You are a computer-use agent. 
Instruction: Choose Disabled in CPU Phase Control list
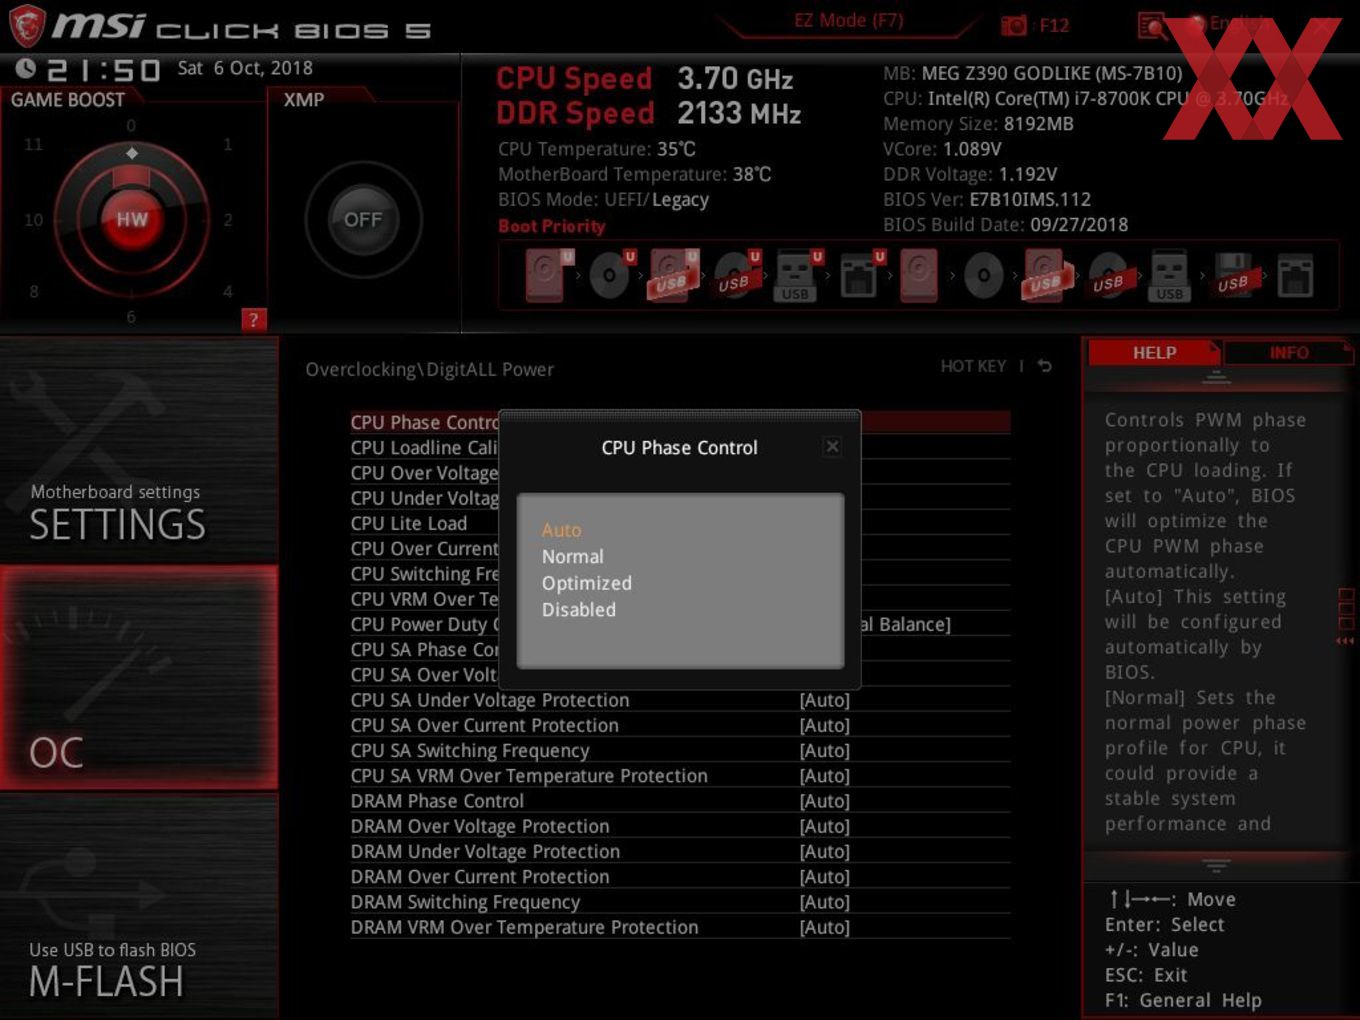coord(579,609)
